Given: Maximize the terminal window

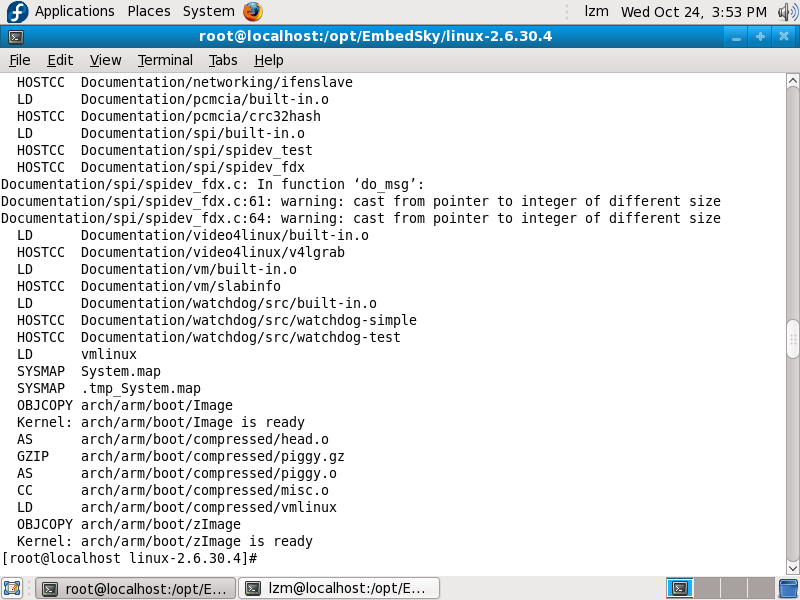Looking at the screenshot, I should point(760,37).
